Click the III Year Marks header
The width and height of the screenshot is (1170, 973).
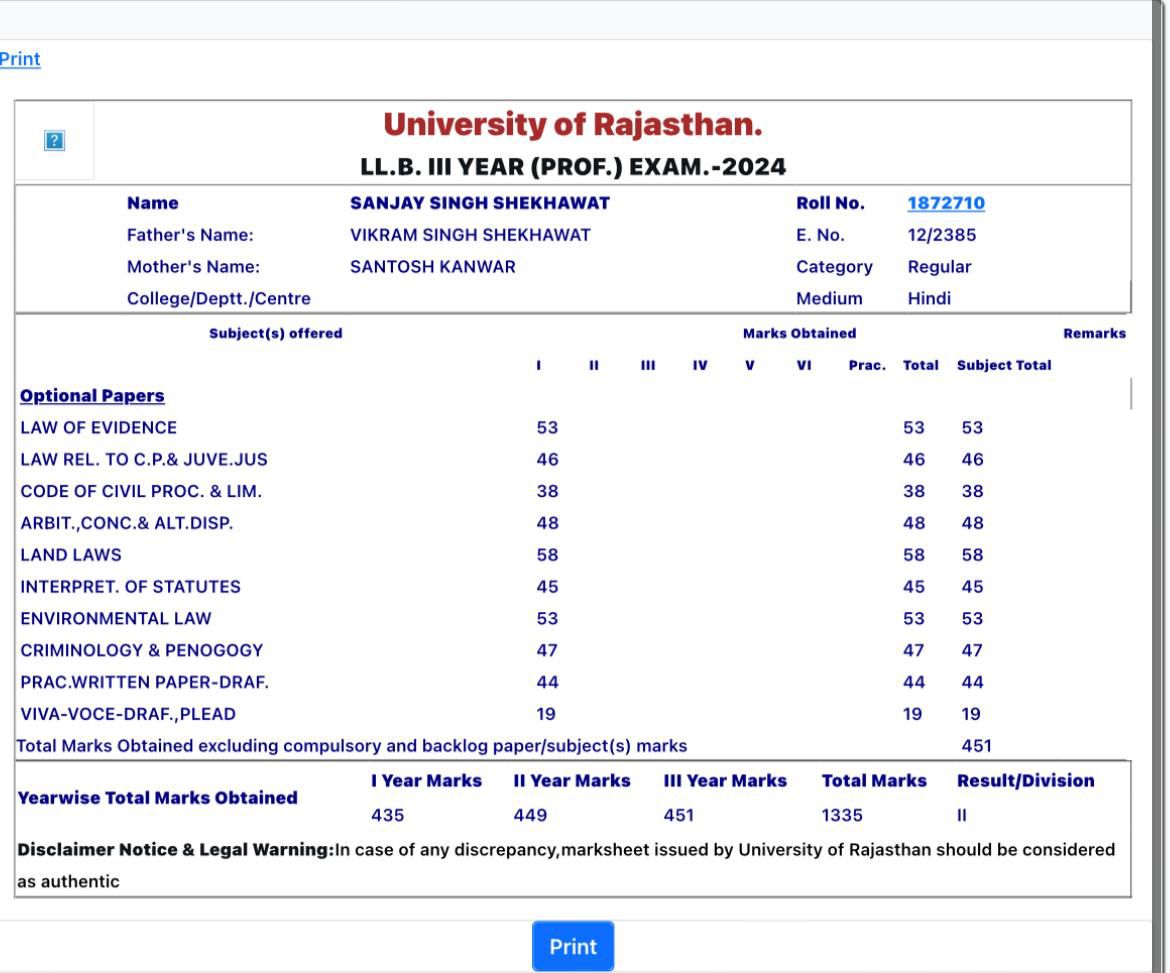[x=725, y=780]
